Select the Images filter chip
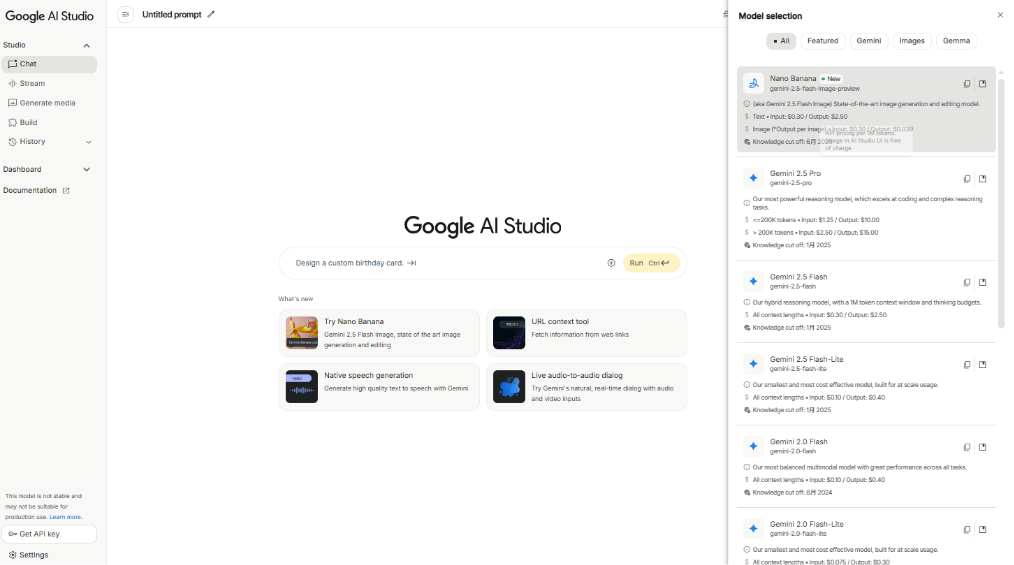The width and height of the screenshot is (1014, 565). (x=912, y=41)
